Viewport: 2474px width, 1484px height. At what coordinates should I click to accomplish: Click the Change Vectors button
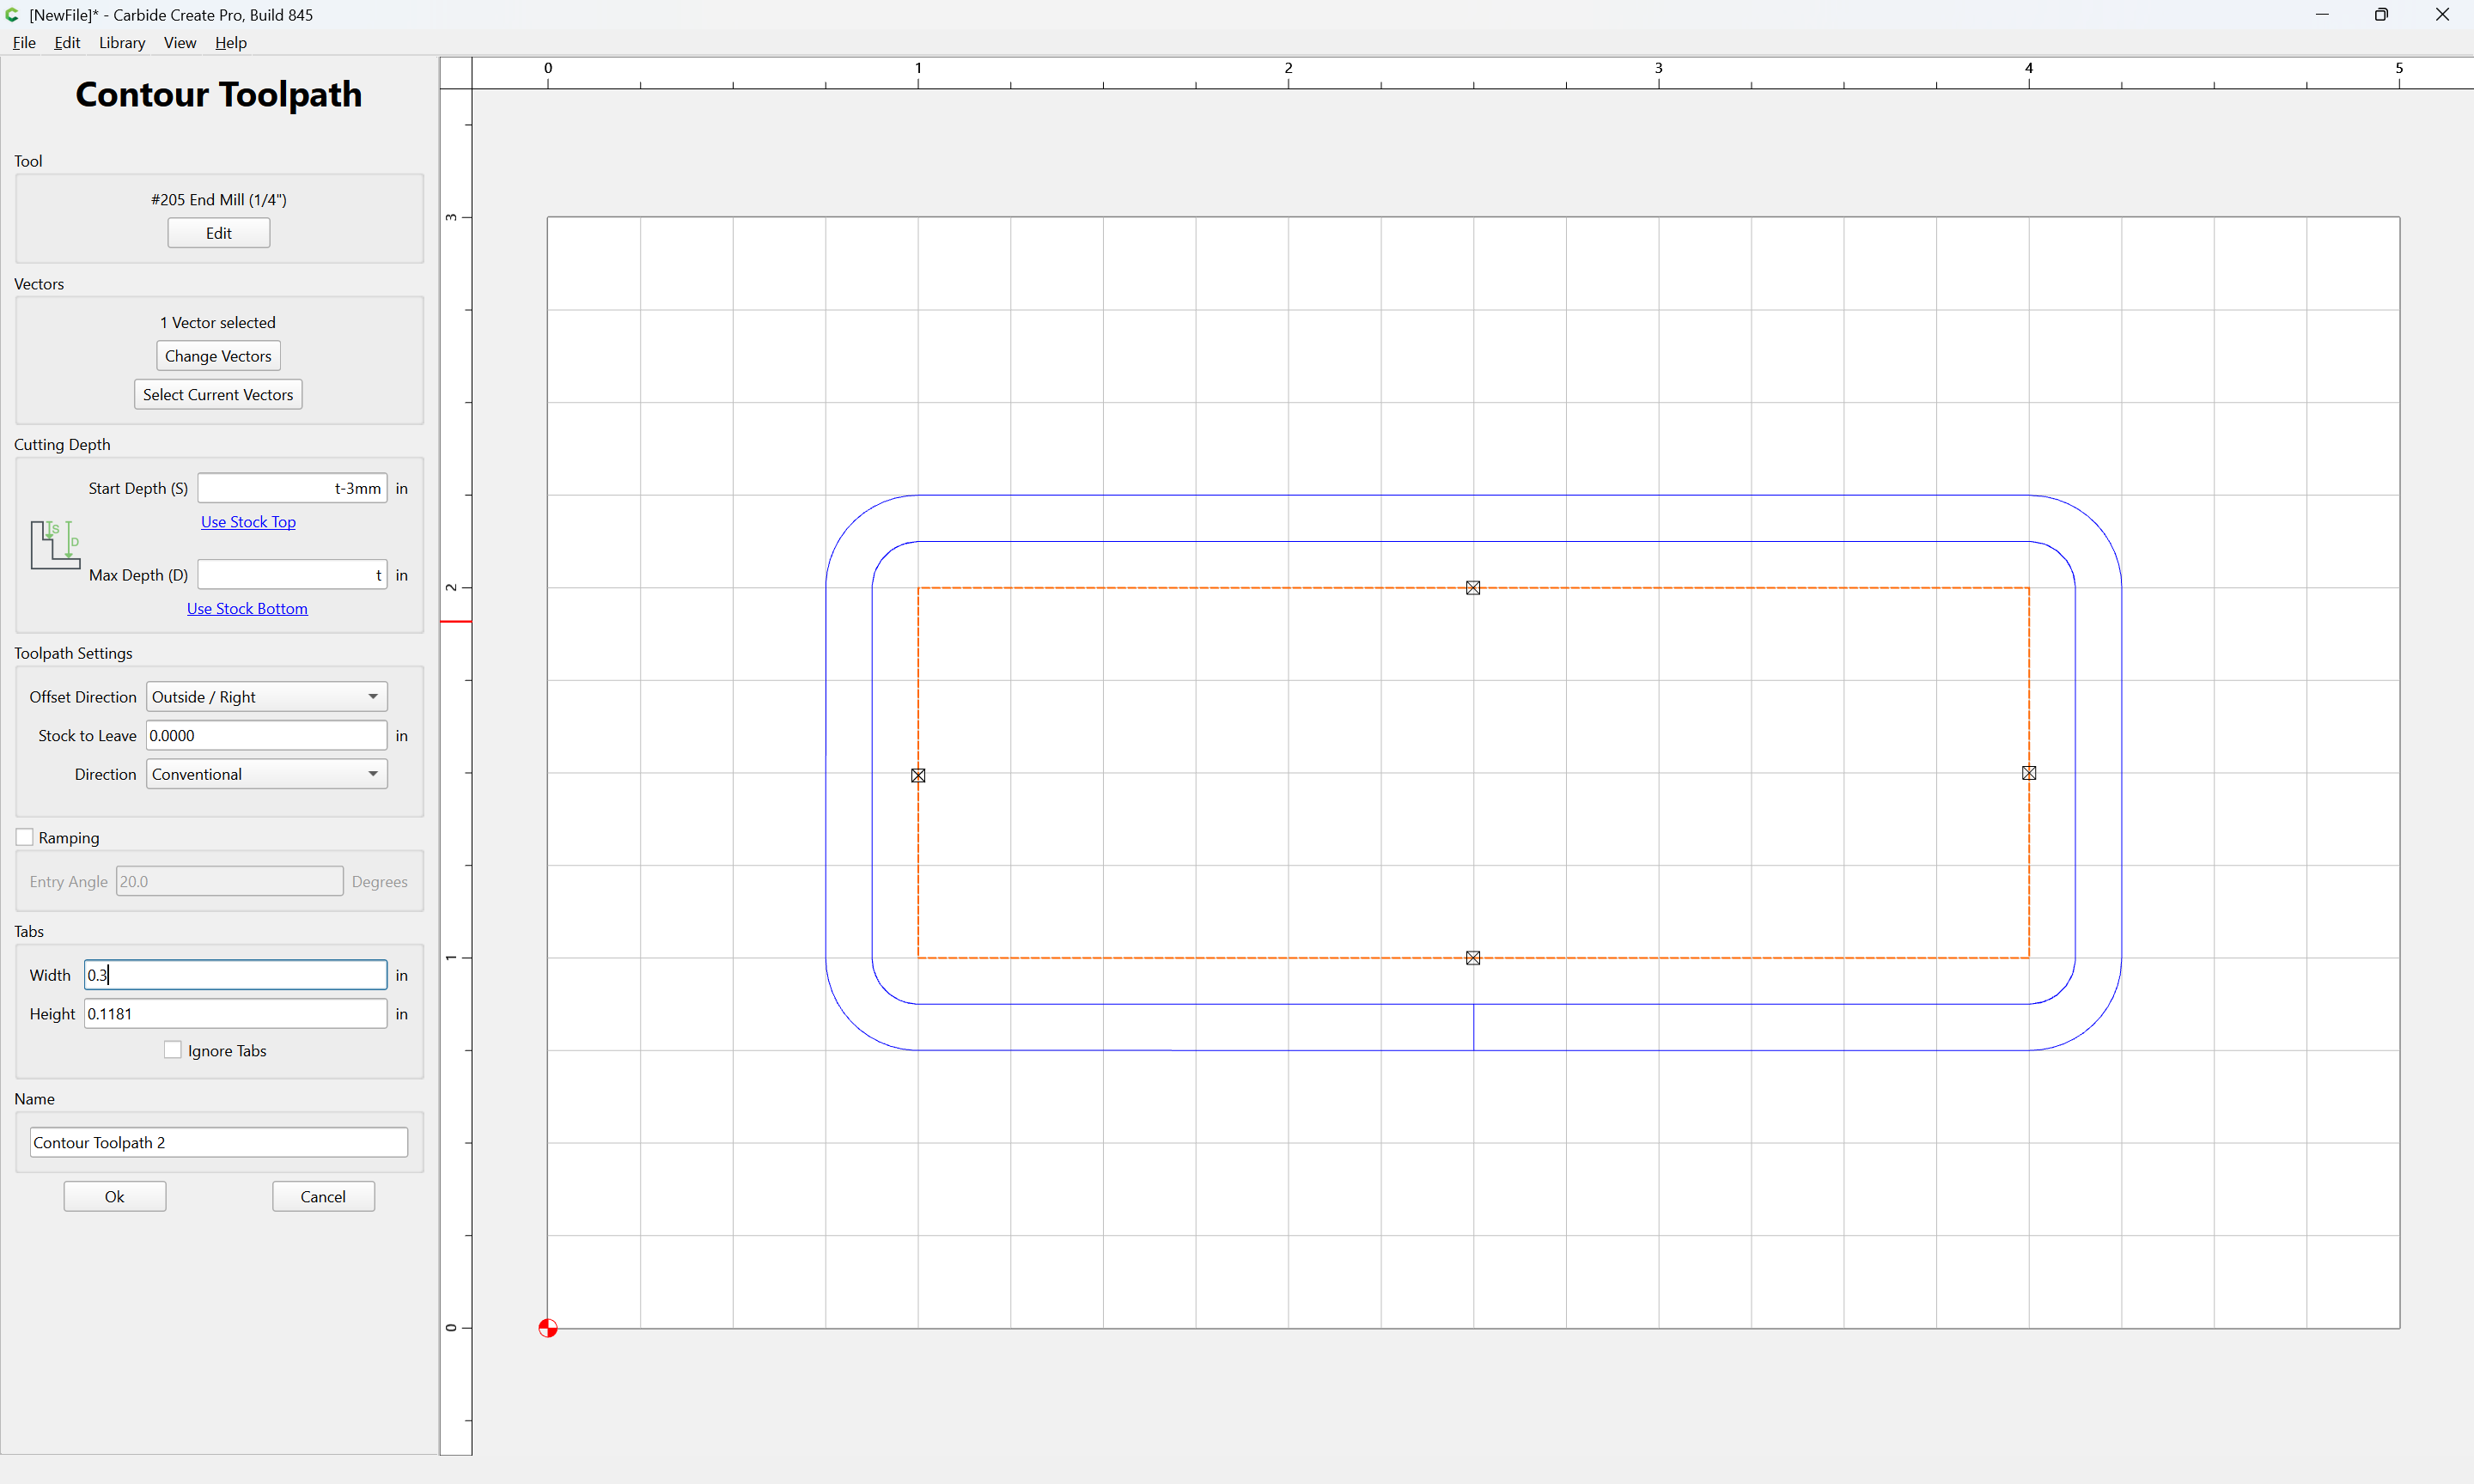pyautogui.click(x=218, y=356)
